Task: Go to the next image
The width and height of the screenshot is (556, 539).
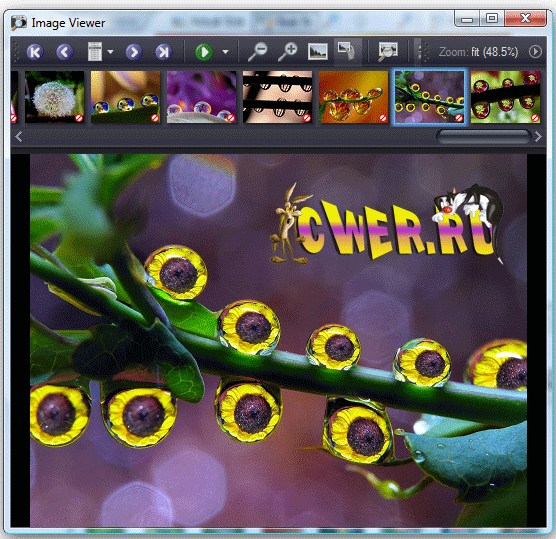Action: (134, 52)
